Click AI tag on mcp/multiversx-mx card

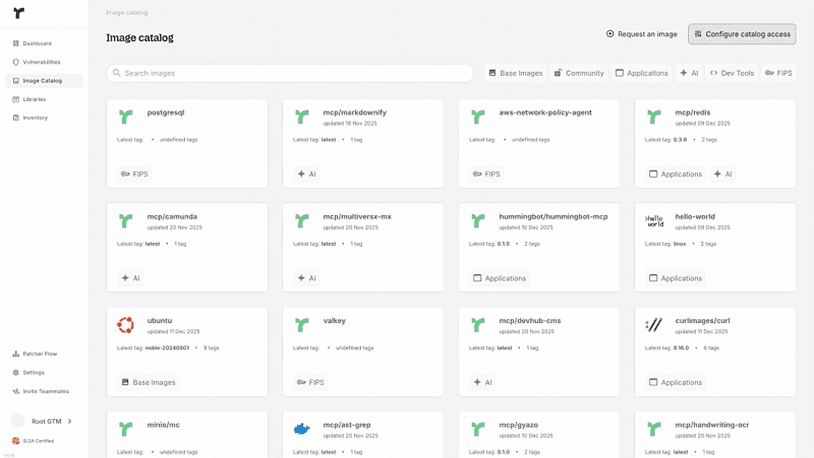(307, 278)
